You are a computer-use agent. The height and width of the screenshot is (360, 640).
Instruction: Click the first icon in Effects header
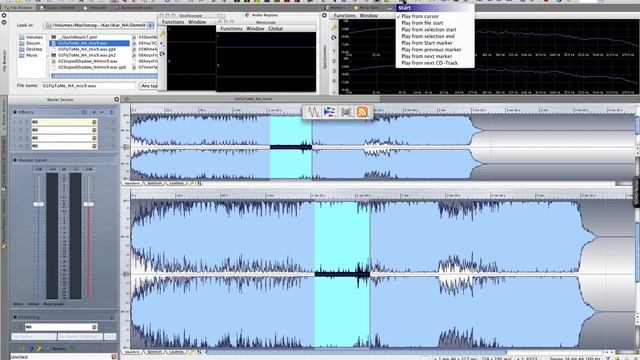84,112
